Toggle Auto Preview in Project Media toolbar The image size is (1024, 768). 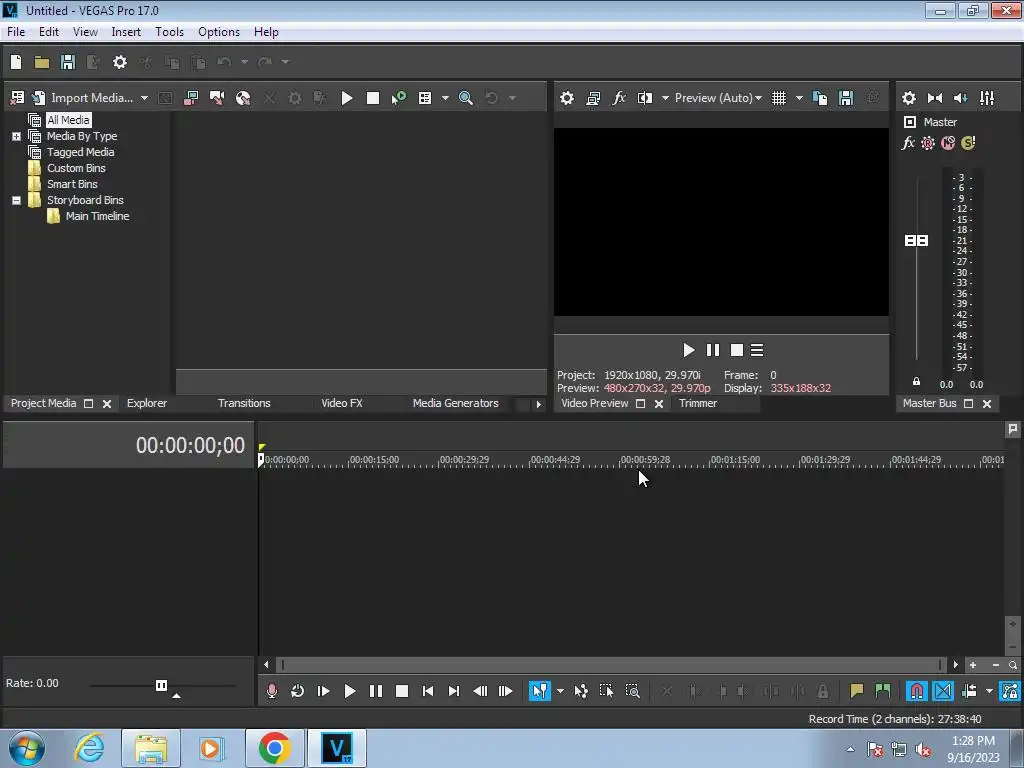coord(398,98)
